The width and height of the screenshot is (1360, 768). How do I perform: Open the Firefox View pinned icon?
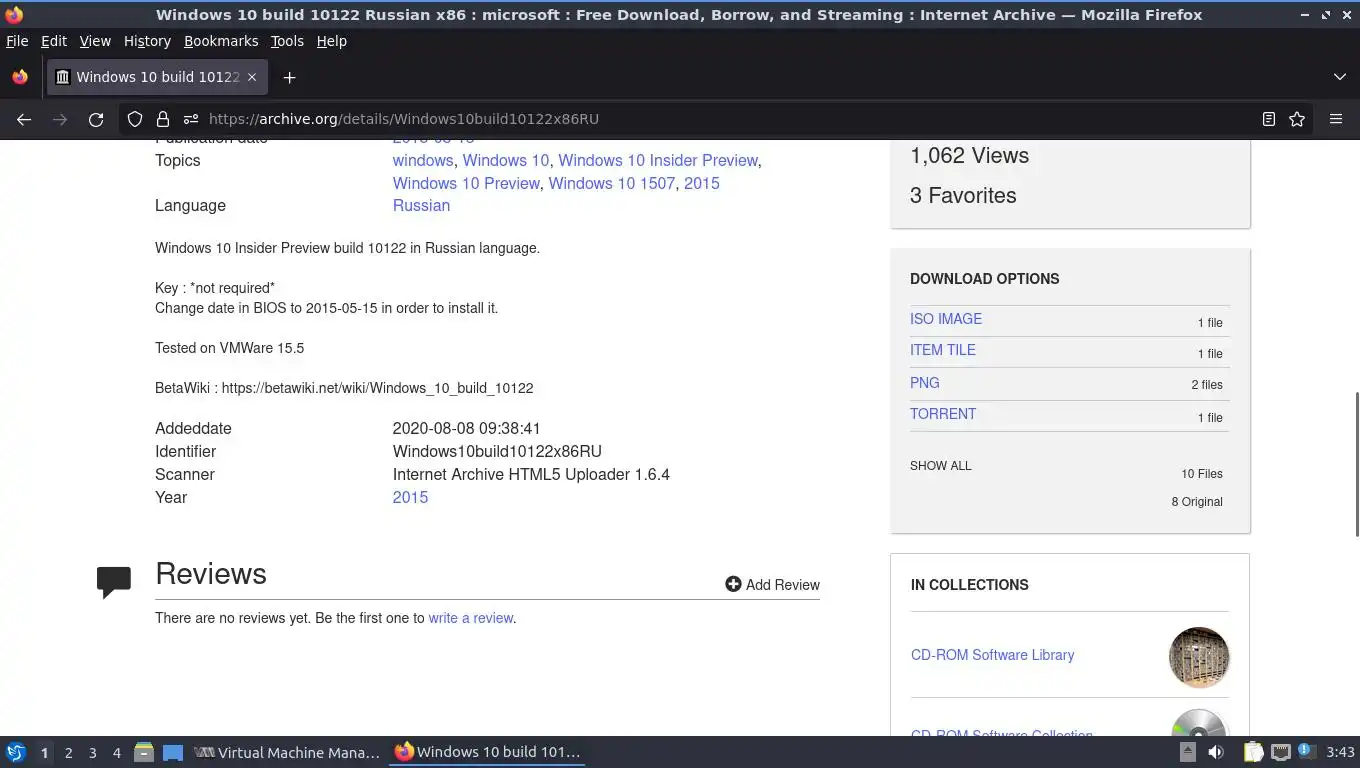tap(20, 77)
